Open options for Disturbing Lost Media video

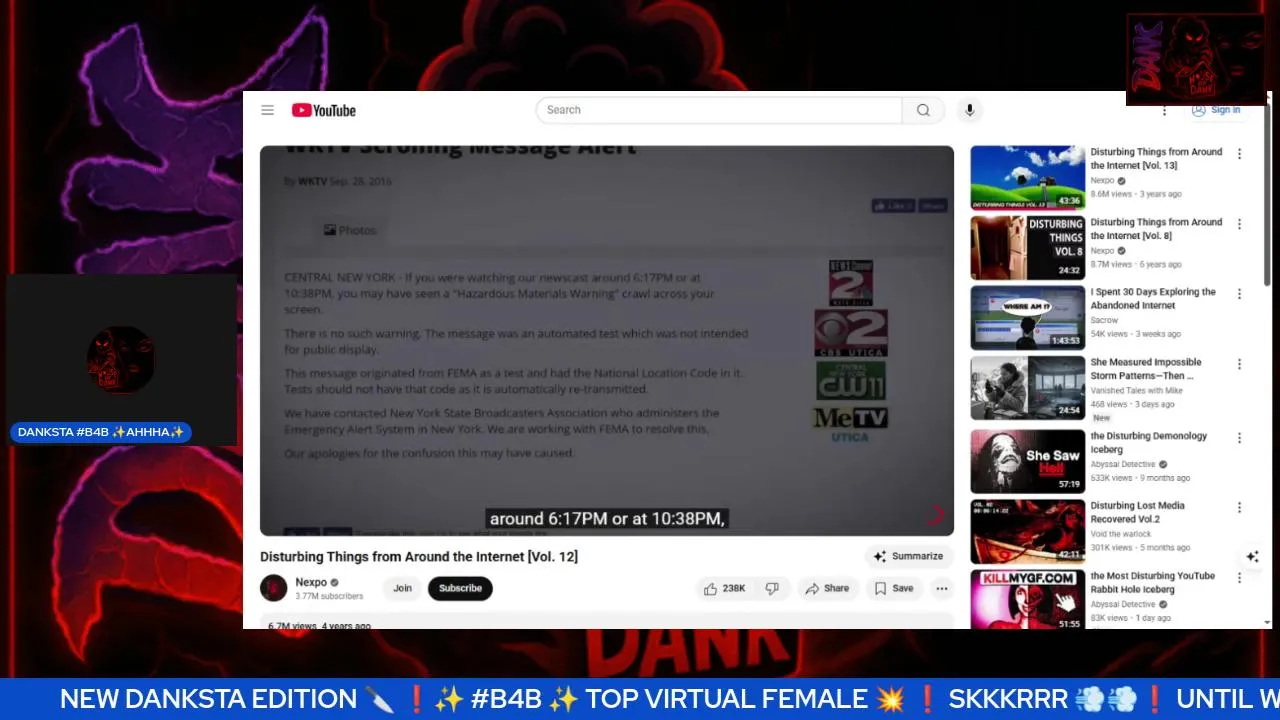tap(1239, 508)
